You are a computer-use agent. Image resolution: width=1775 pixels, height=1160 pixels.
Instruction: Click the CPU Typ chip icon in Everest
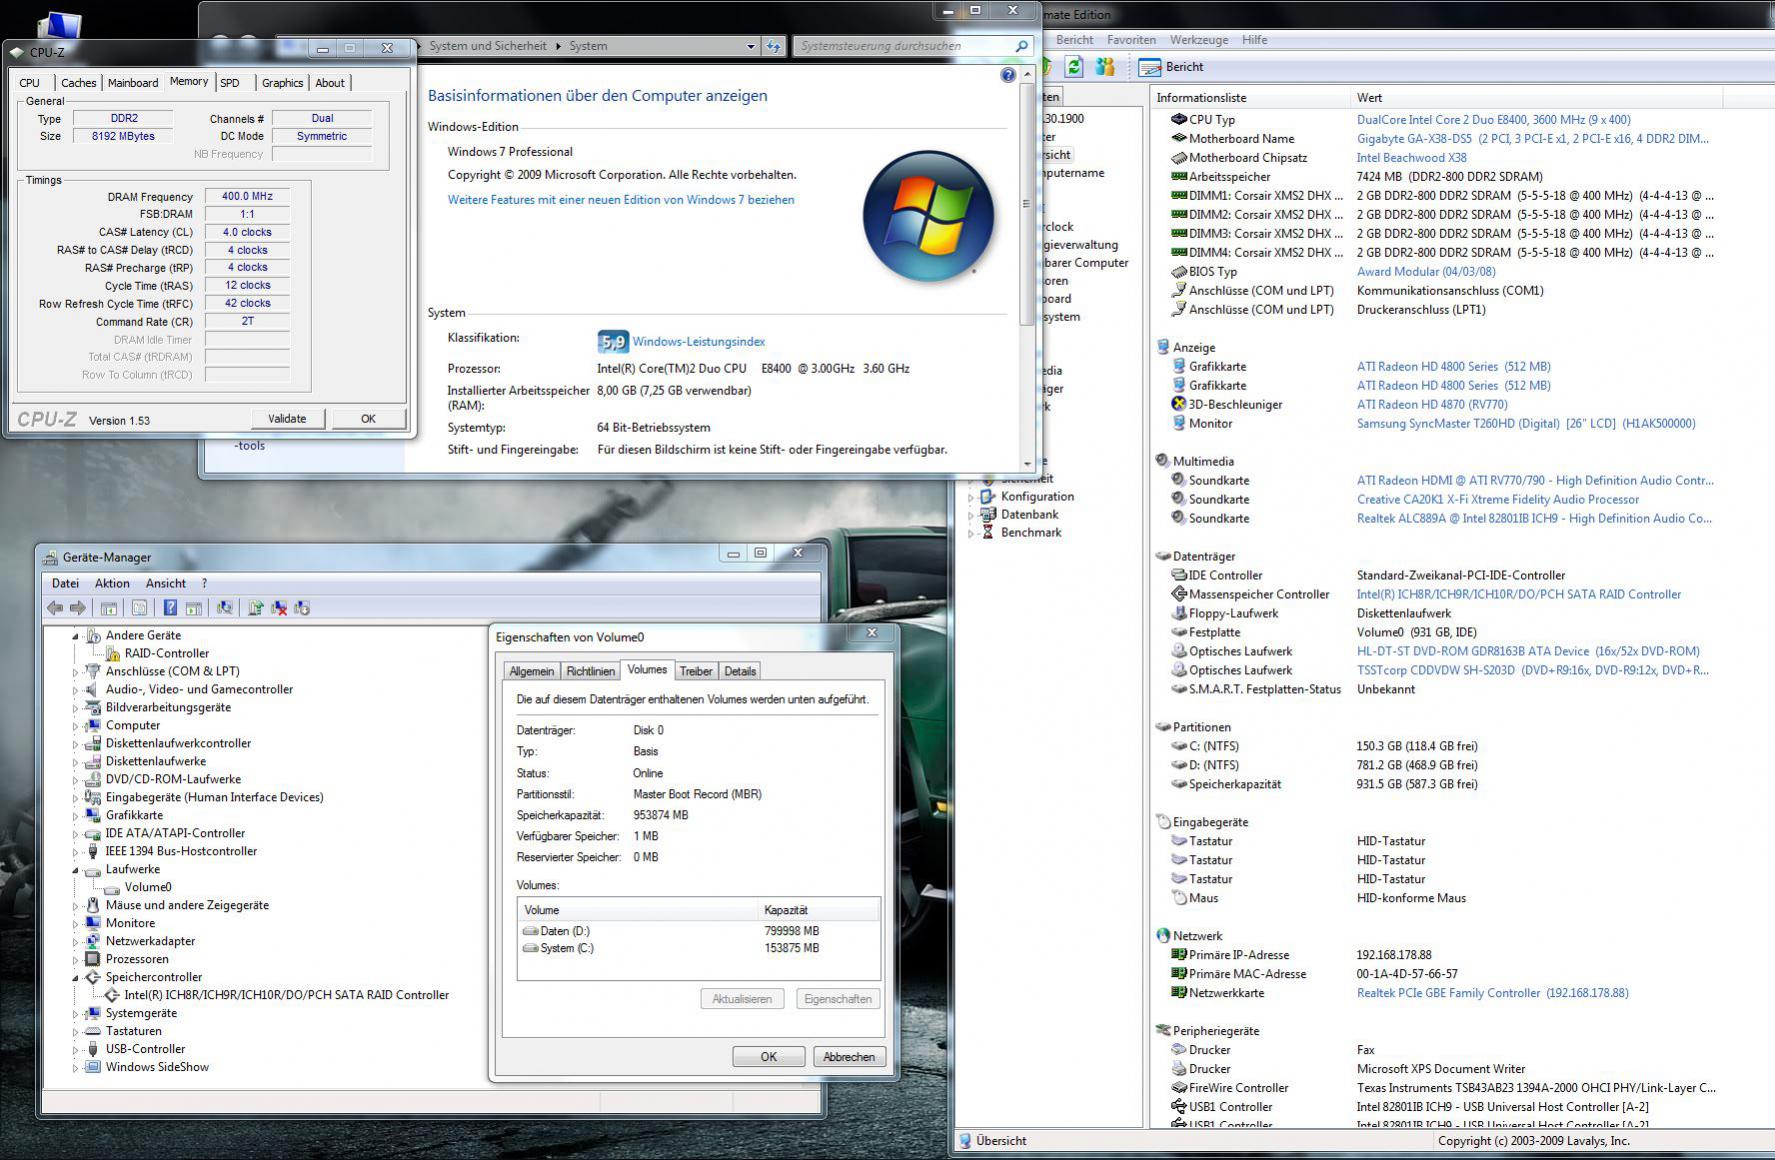[1179, 119]
